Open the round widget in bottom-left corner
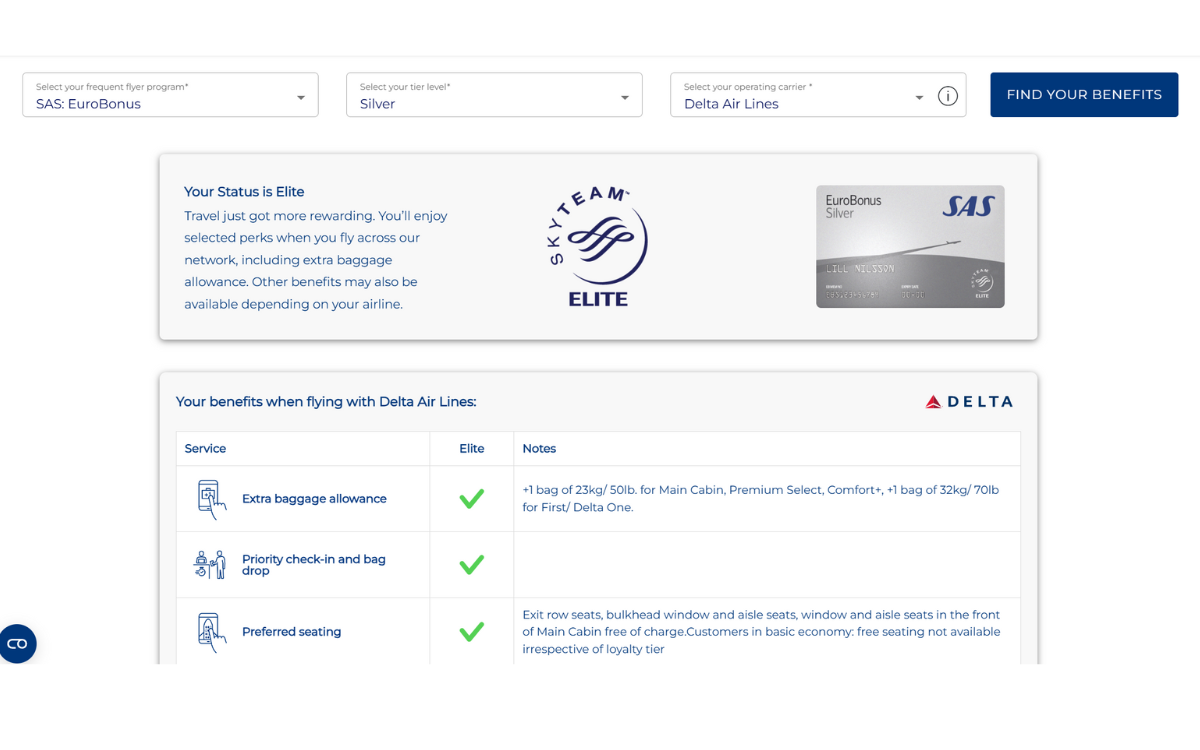The image size is (1200, 750). coord(18,644)
